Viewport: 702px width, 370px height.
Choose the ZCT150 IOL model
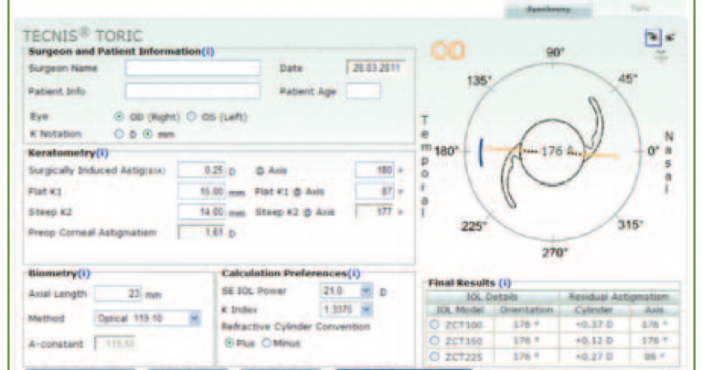[x=434, y=341]
